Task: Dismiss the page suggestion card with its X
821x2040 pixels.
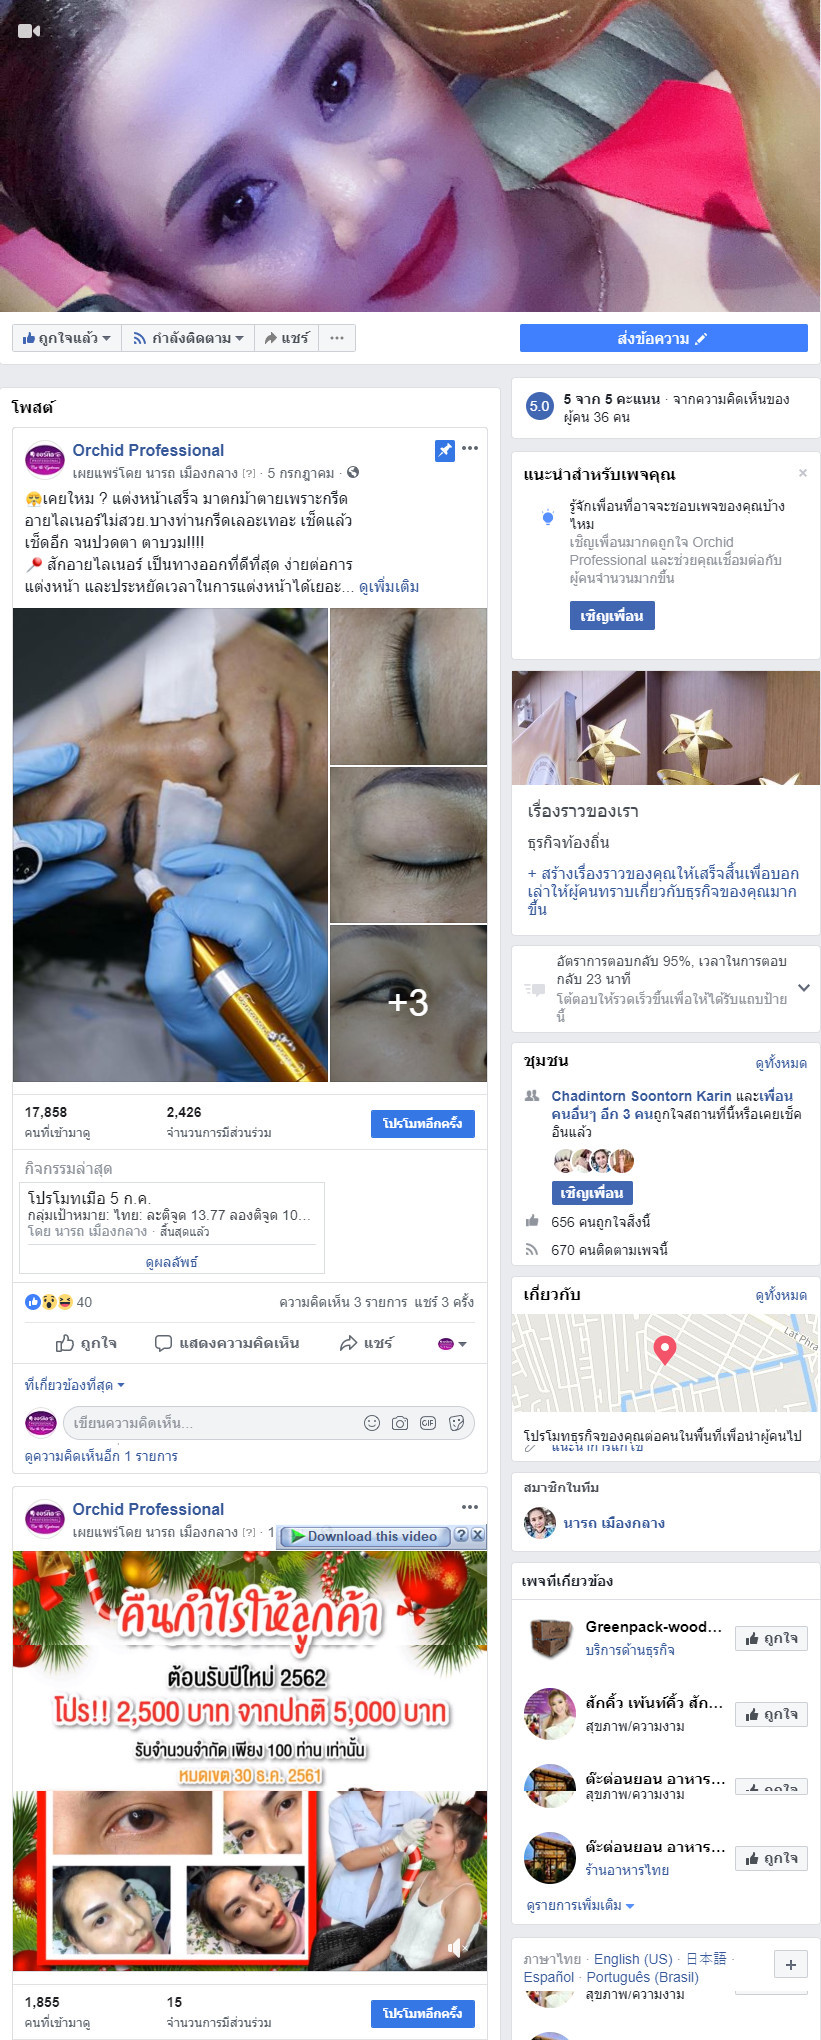Action: (802, 473)
